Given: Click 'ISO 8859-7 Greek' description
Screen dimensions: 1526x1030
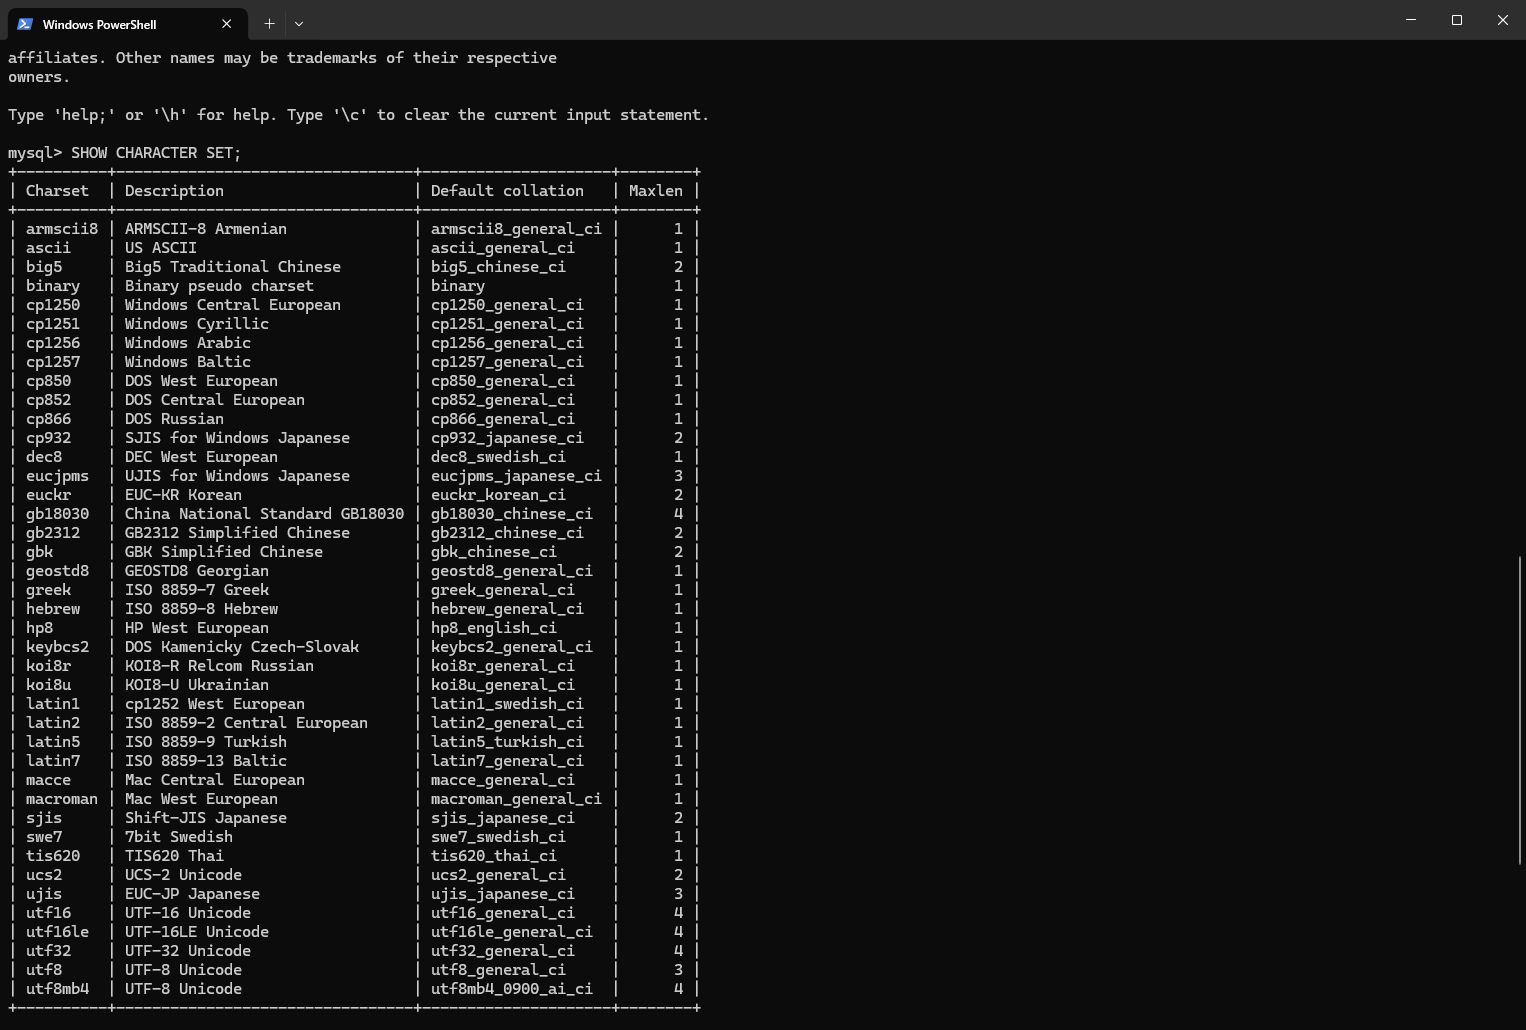Looking at the screenshot, I should pos(197,590).
